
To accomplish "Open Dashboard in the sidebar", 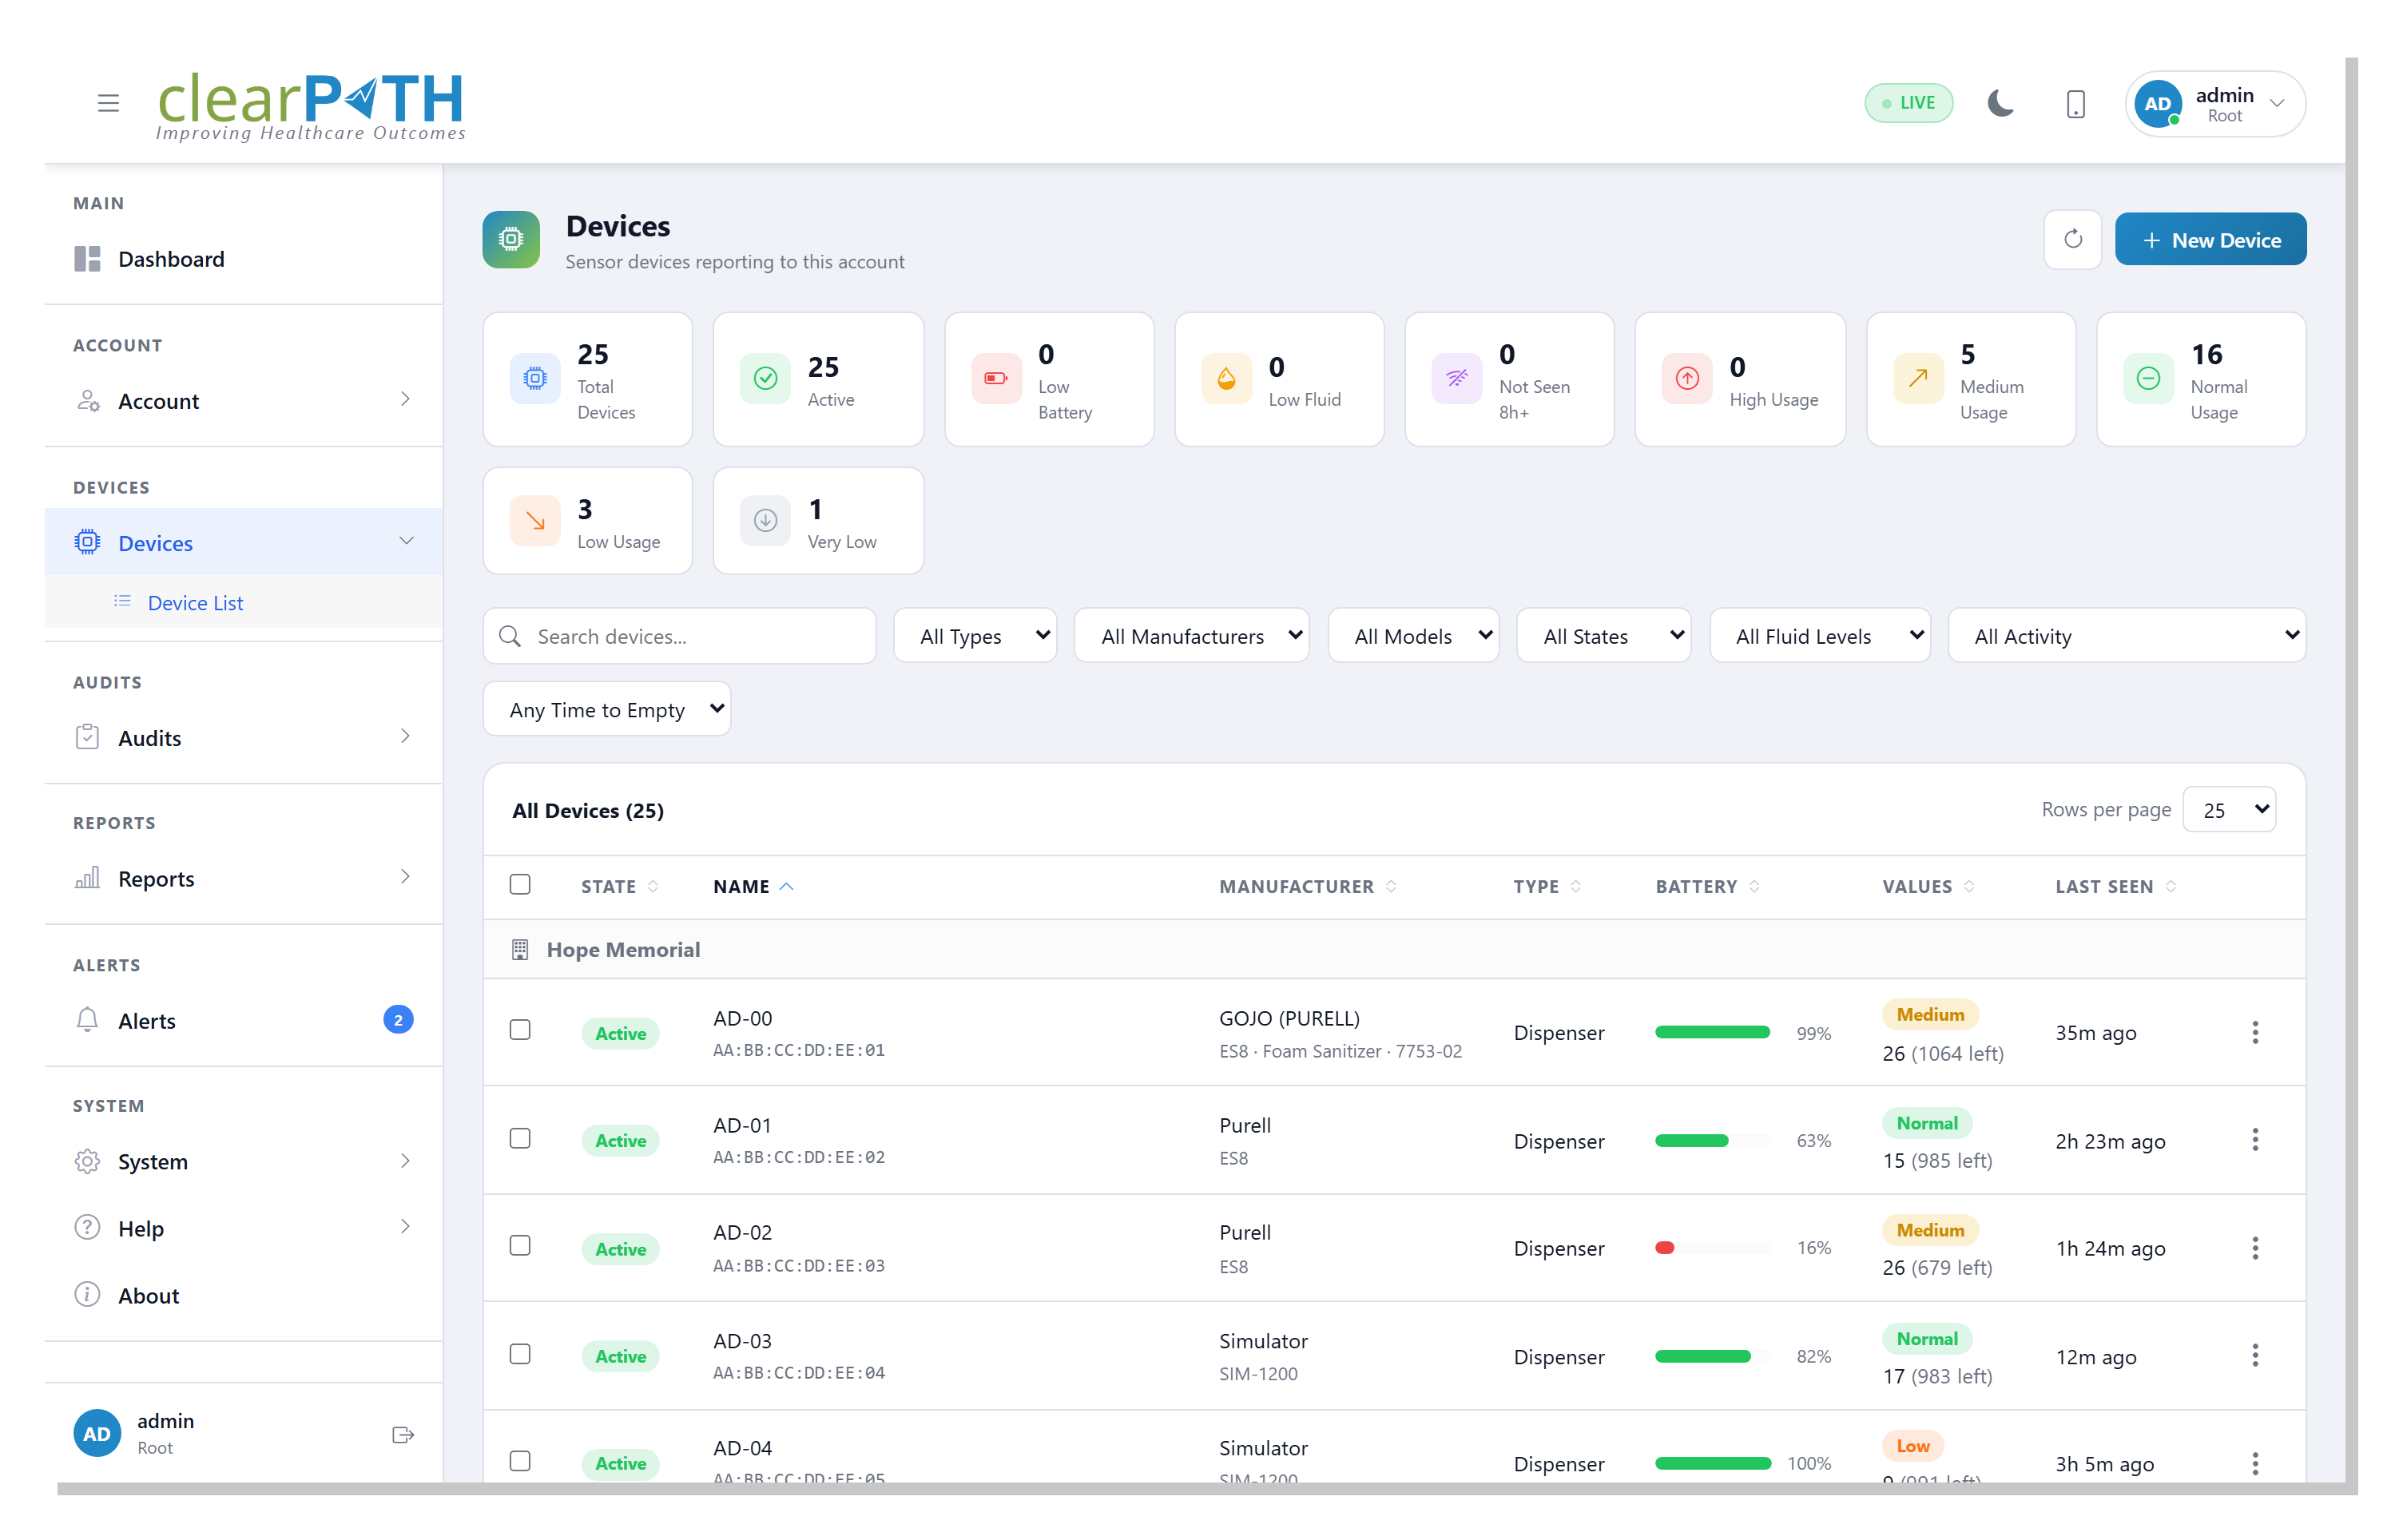I will pyautogui.click(x=244, y=259).
